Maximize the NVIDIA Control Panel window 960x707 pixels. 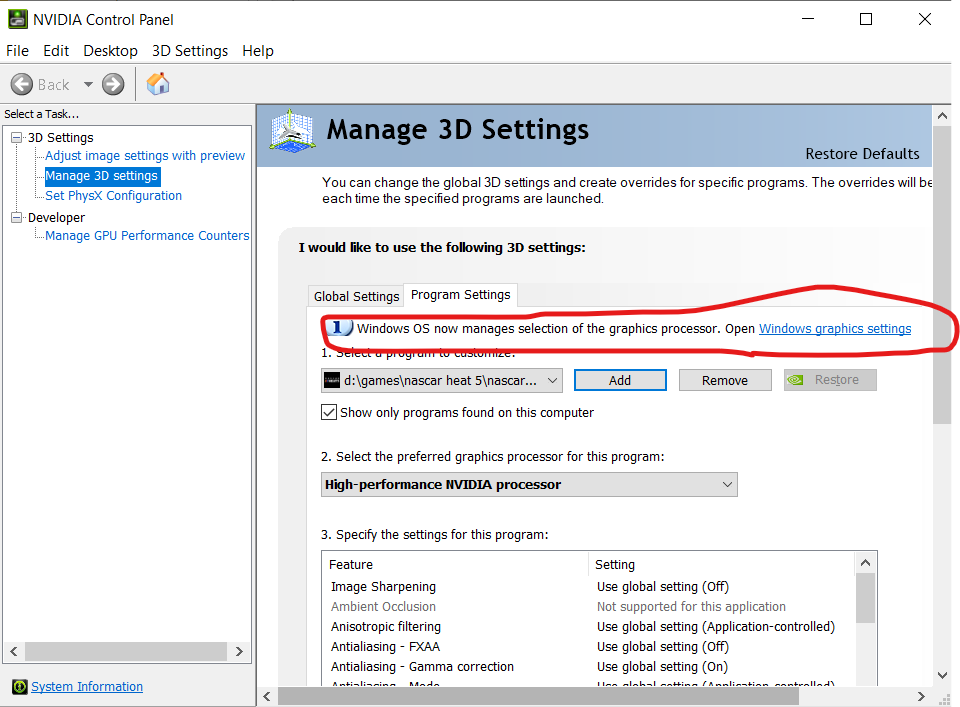pos(866,19)
